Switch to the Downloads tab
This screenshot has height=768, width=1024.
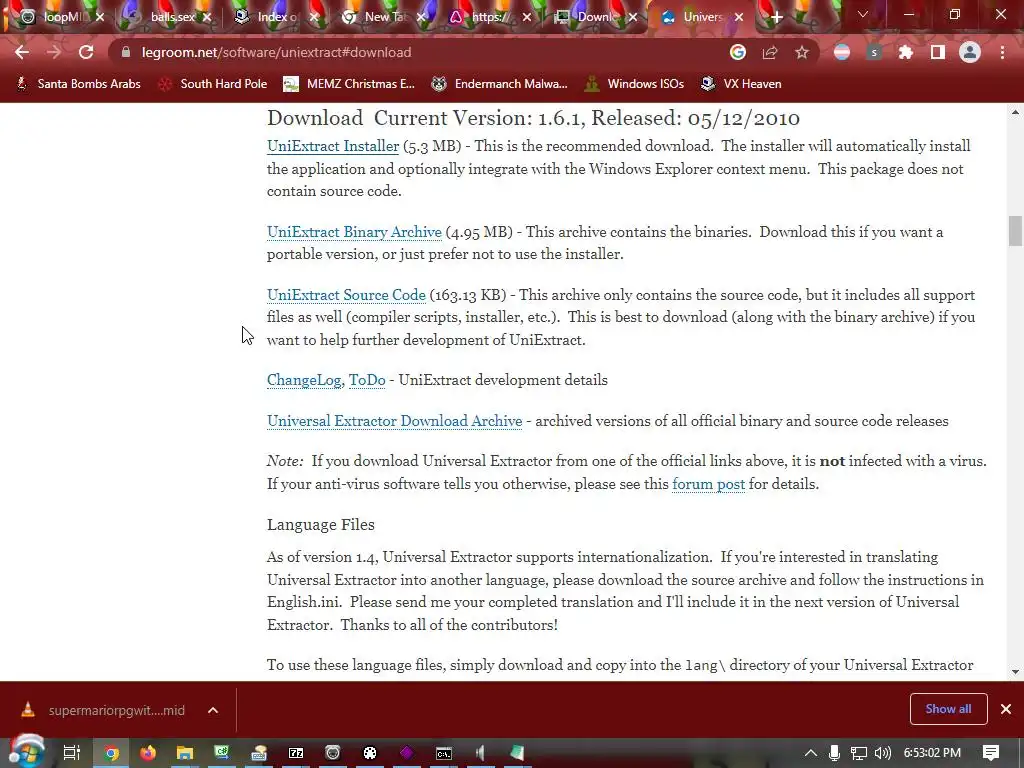coord(594,17)
